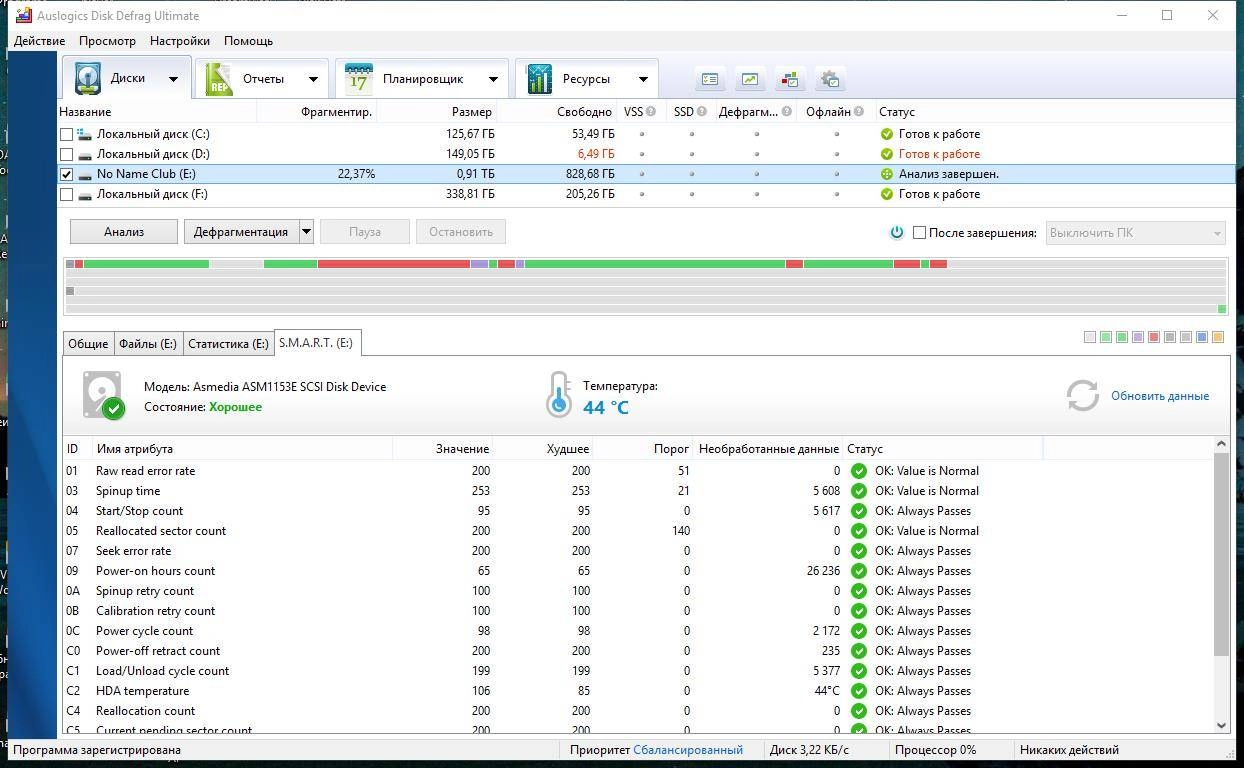The width and height of the screenshot is (1244, 768).
Task: Check the Локальный диск (C:) checkbox
Action: tap(67, 134)
